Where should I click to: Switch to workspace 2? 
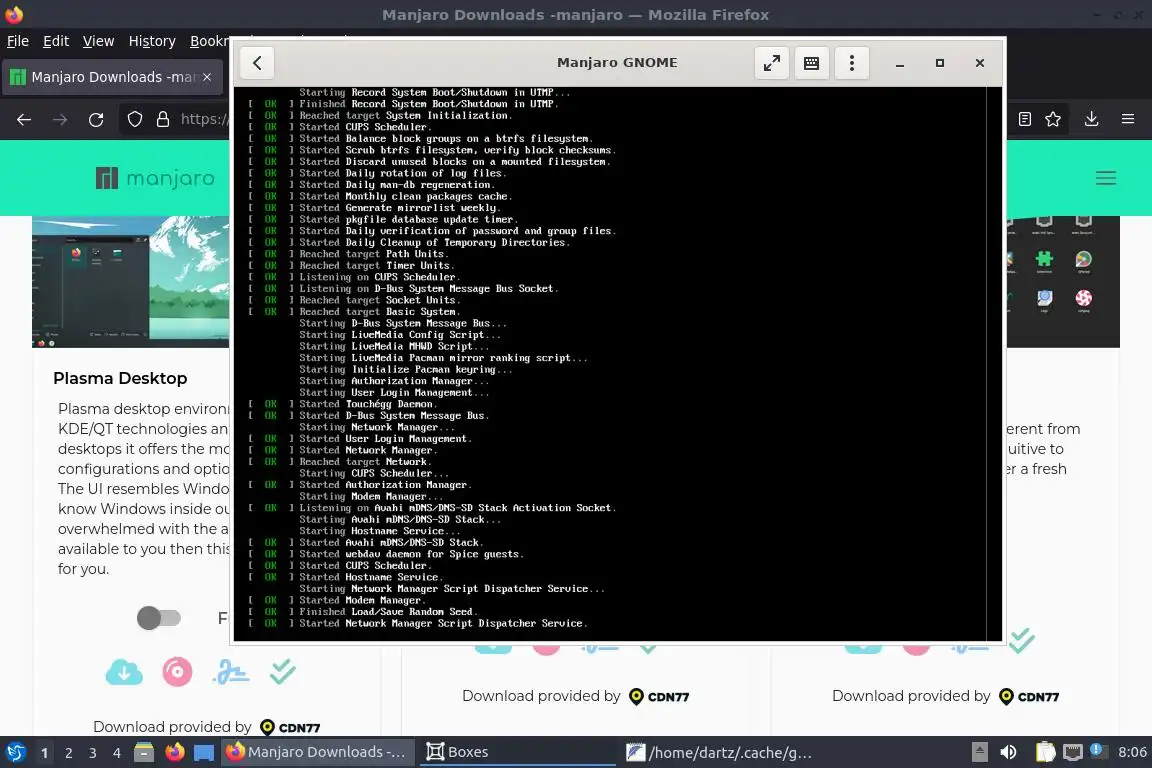(x=68, y=753)
